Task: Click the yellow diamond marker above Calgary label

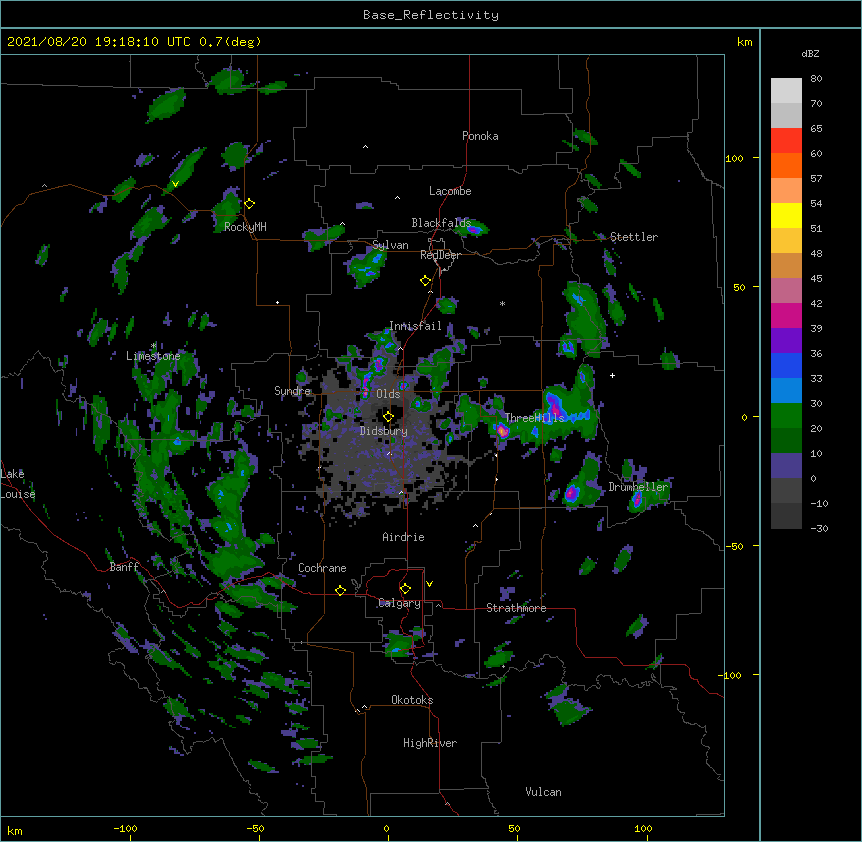Action: coord(405,589)
